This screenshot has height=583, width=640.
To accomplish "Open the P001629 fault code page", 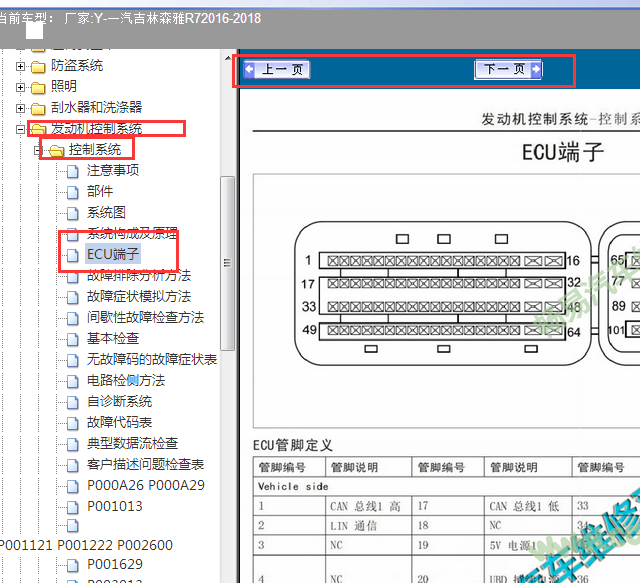I will click(115, 565).
